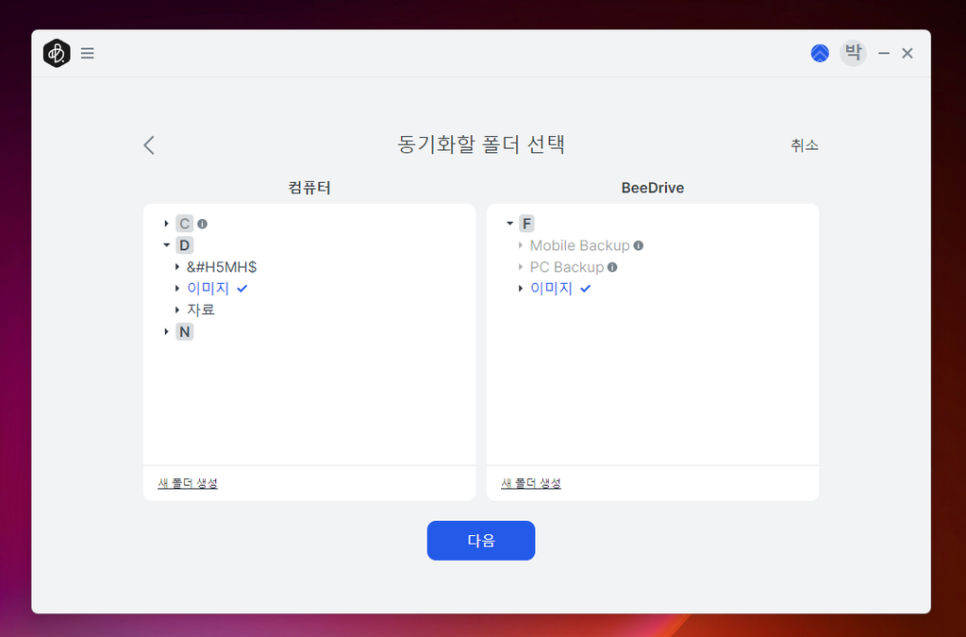The image size is (966, 637).
Task: Click the 다음 button
Action: point(481,540)
